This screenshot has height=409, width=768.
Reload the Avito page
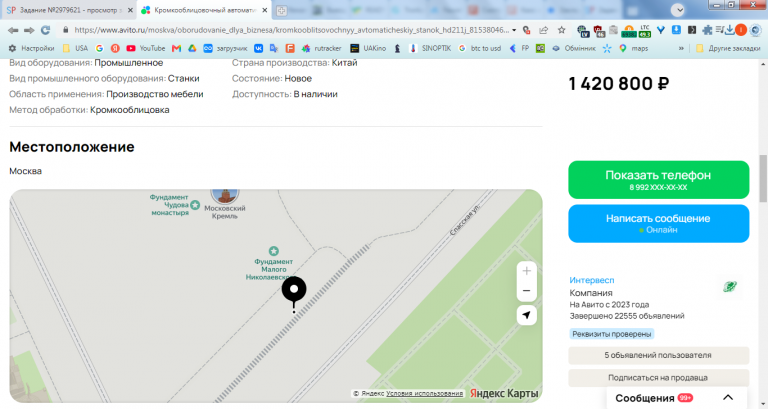(46, 30)
